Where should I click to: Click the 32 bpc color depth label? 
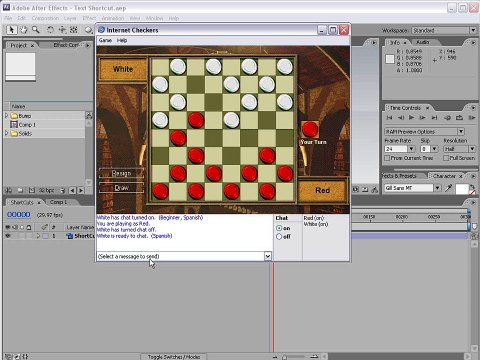[46, 190]
